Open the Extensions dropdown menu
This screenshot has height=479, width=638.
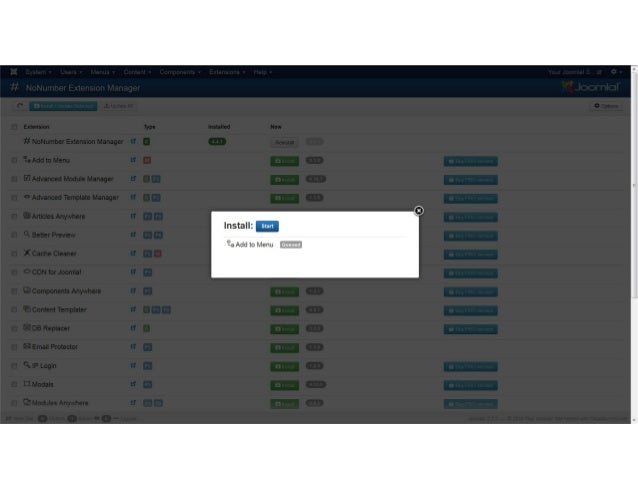coord(227,72)
